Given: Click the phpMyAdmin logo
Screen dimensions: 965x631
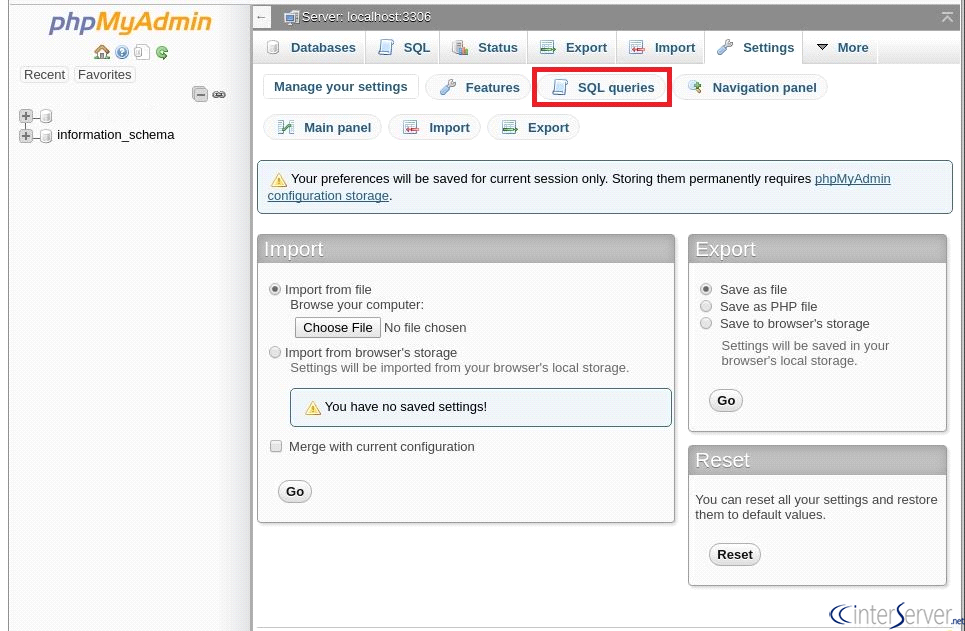Looking at the screenshot, I should coord(130,22).
